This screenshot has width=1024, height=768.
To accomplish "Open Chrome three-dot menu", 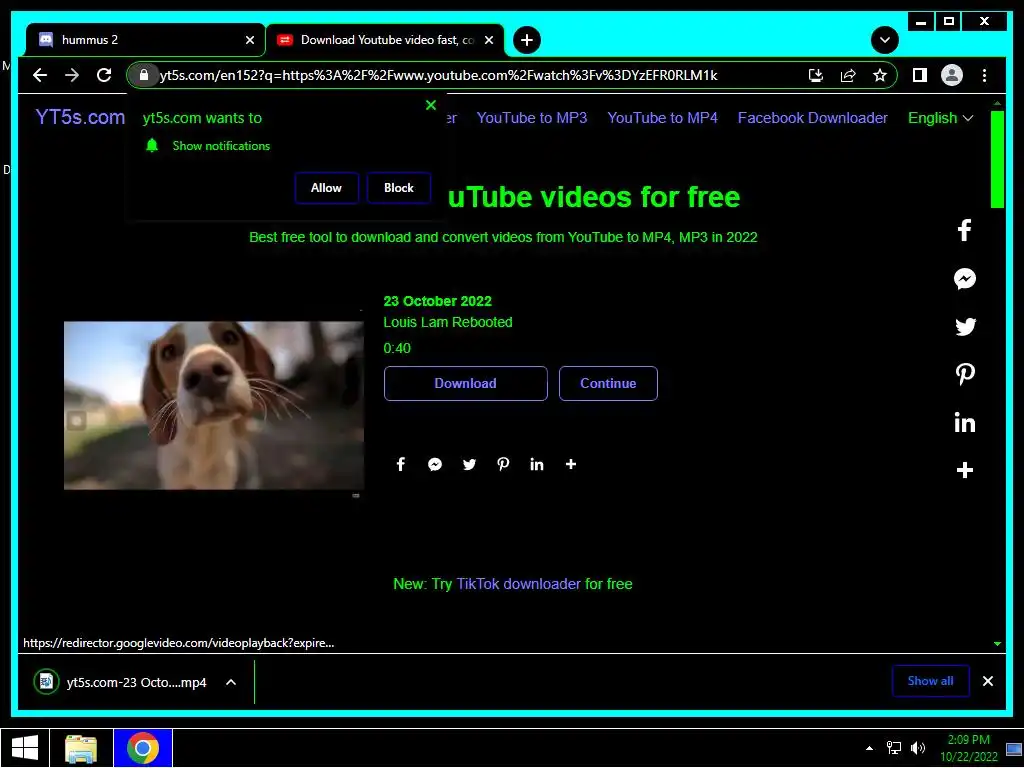I will pos(984,75).
